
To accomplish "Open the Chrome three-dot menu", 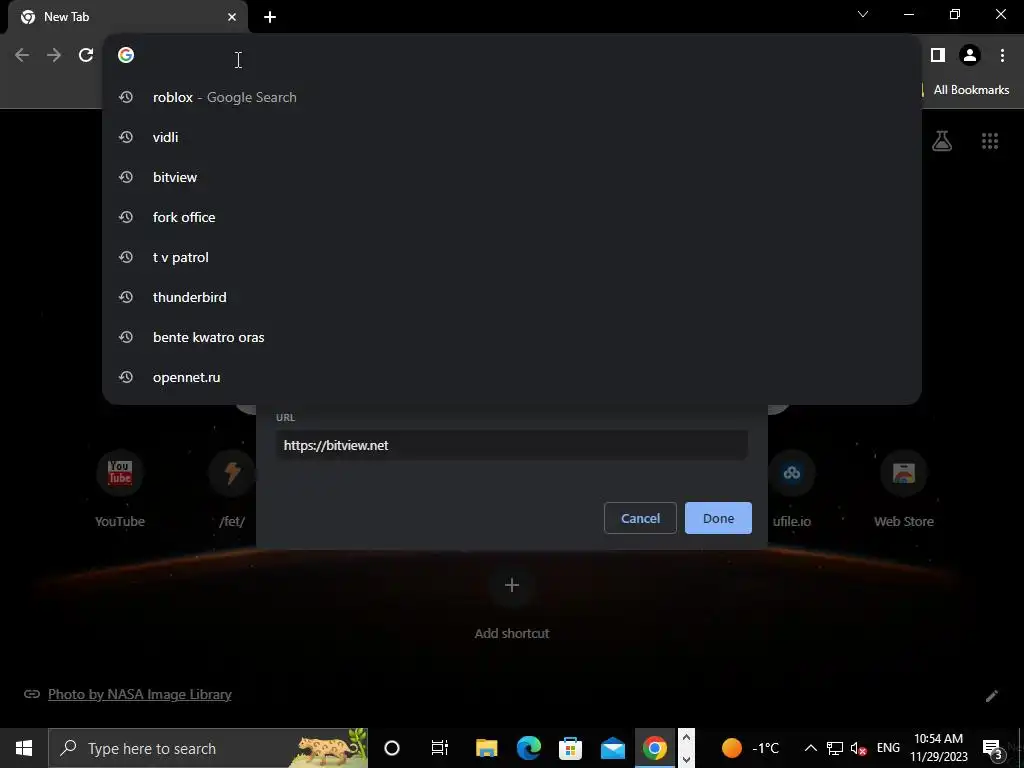I will coord(1002,56).
